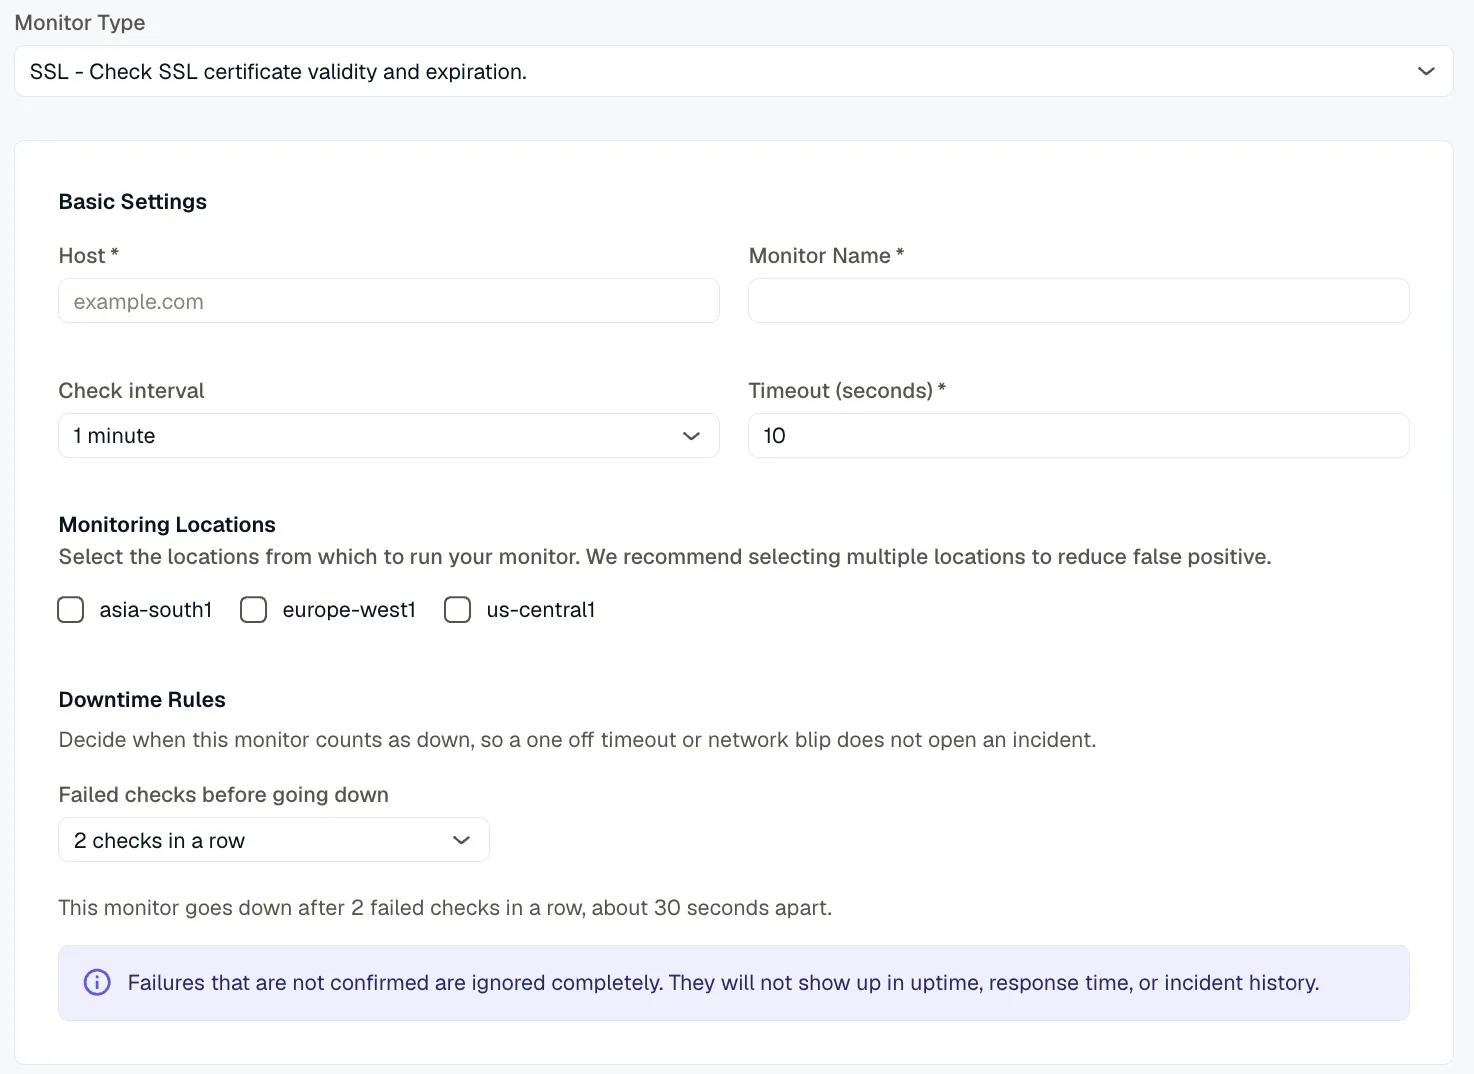Click the us-central1 label text

541,610
